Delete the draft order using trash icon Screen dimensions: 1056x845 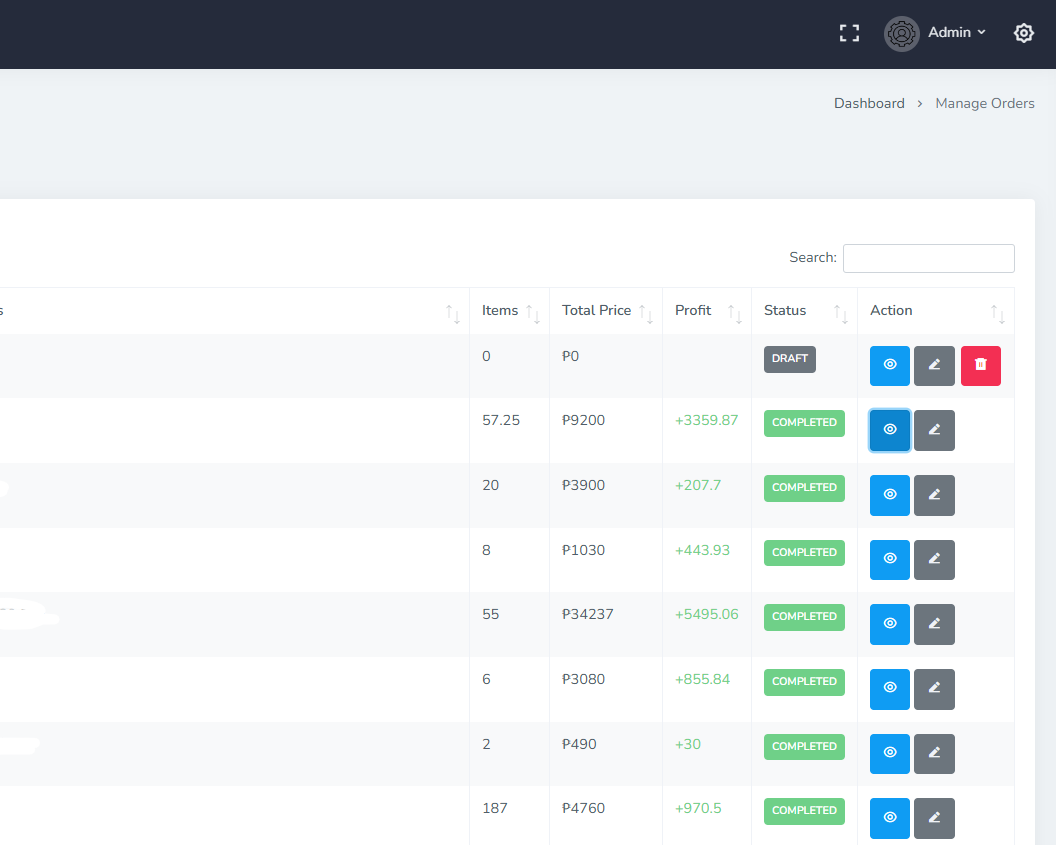point(980,365)
